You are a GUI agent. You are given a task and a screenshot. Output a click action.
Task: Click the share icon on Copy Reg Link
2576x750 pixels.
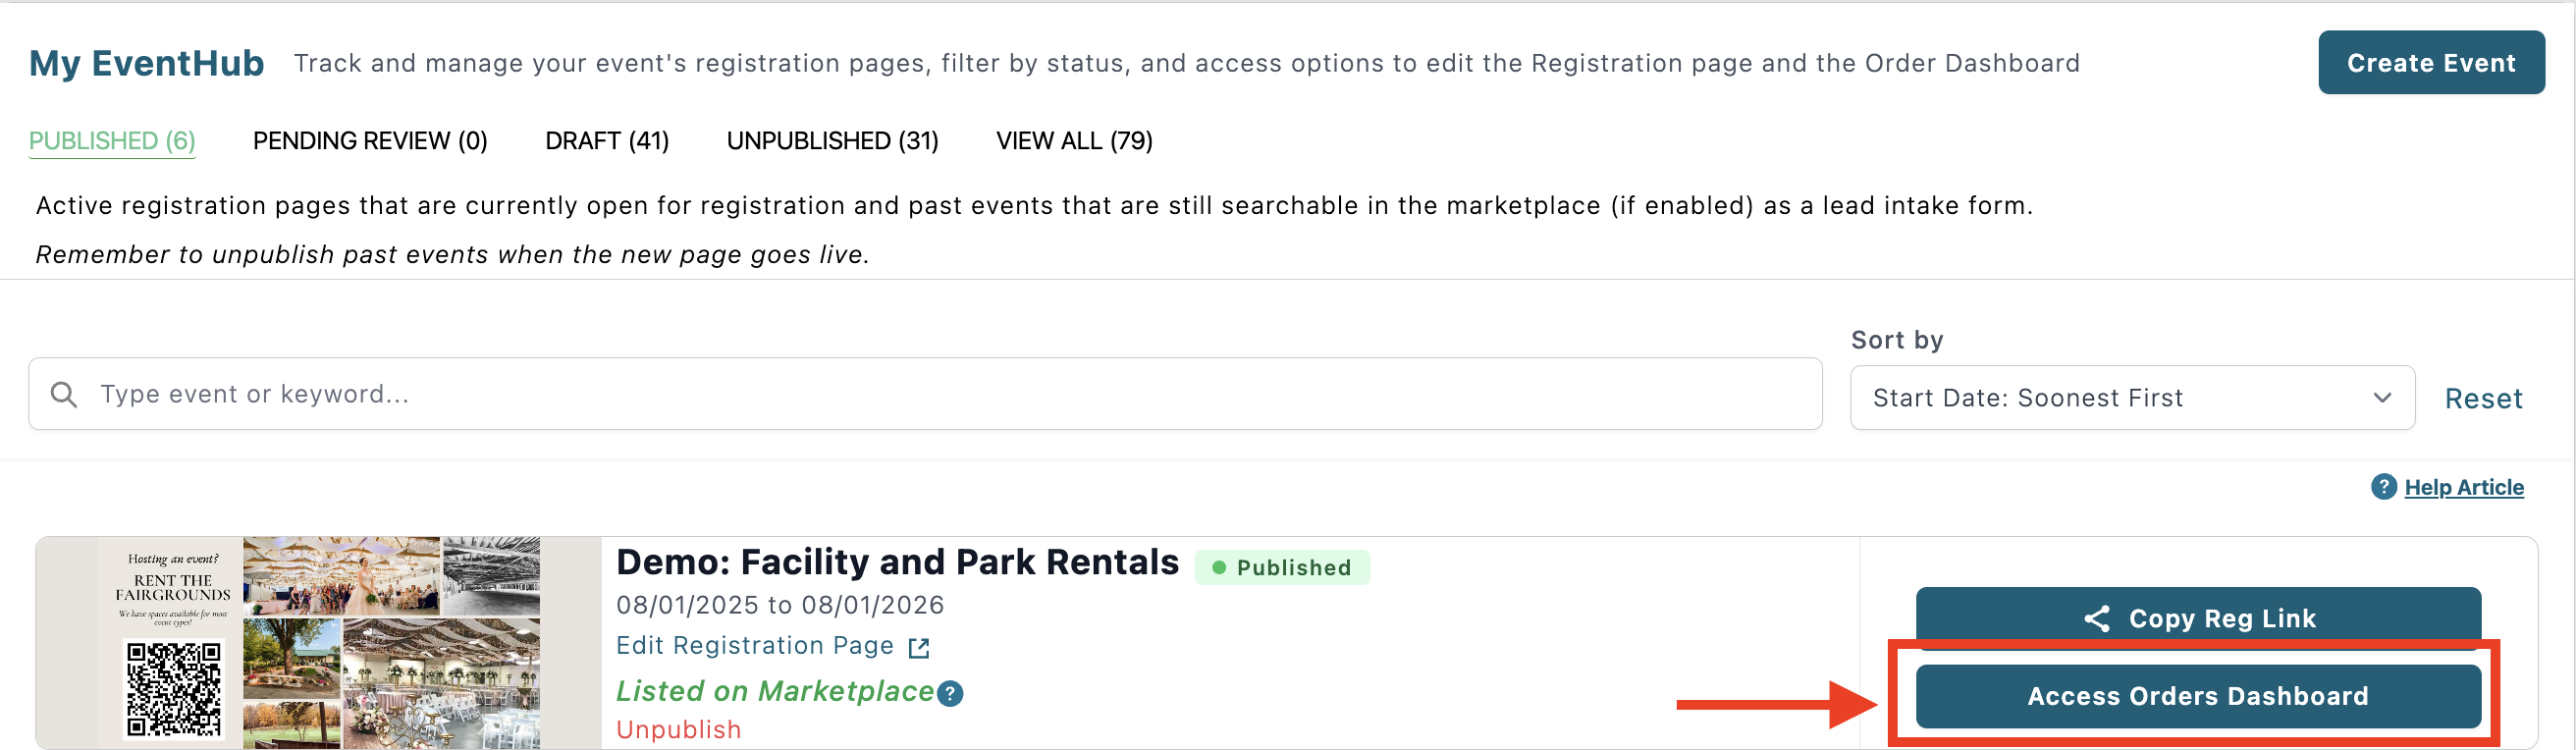(x=2097, y=619)
